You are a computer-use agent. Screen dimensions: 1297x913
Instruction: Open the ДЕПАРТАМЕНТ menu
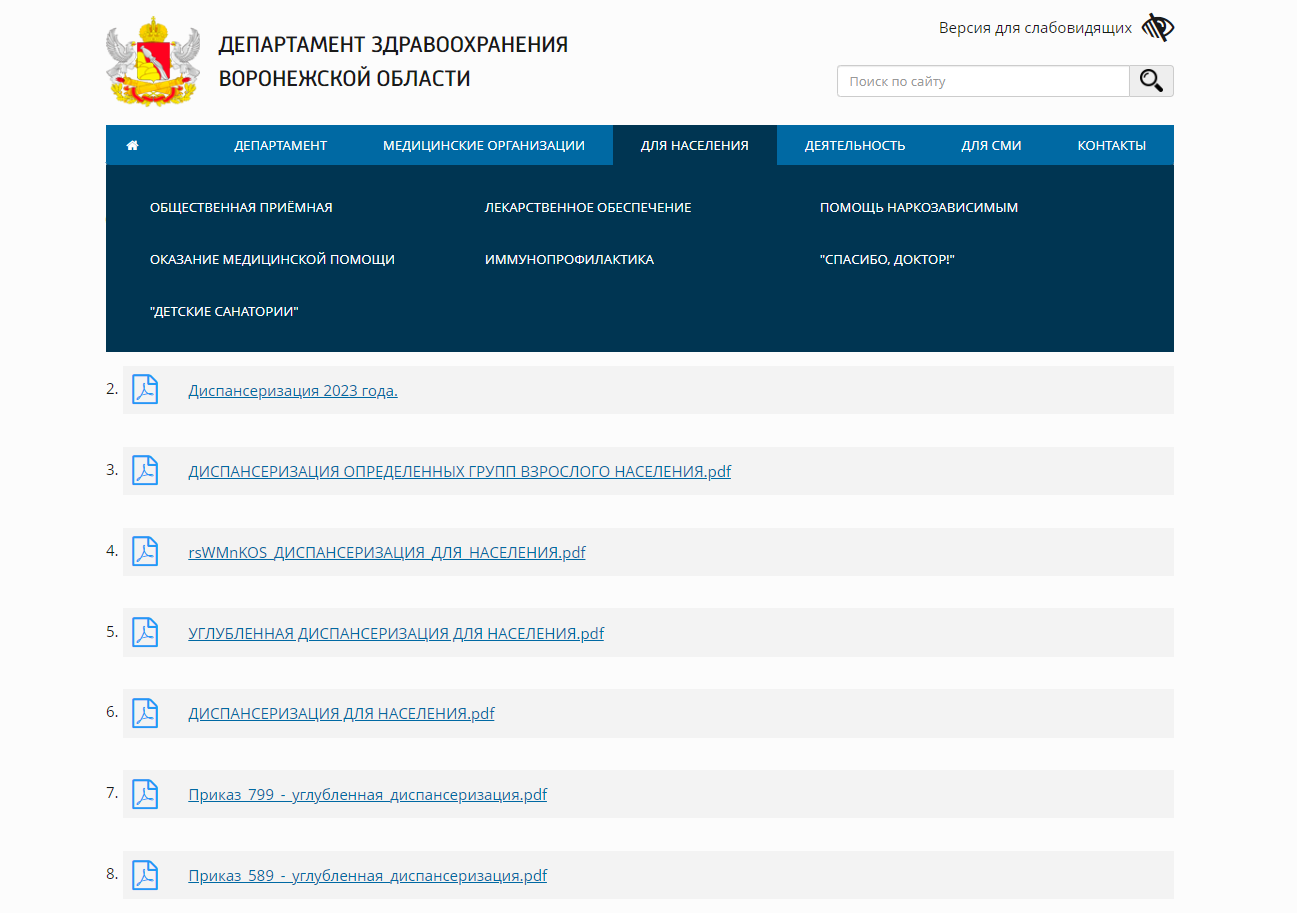[280, 145]
